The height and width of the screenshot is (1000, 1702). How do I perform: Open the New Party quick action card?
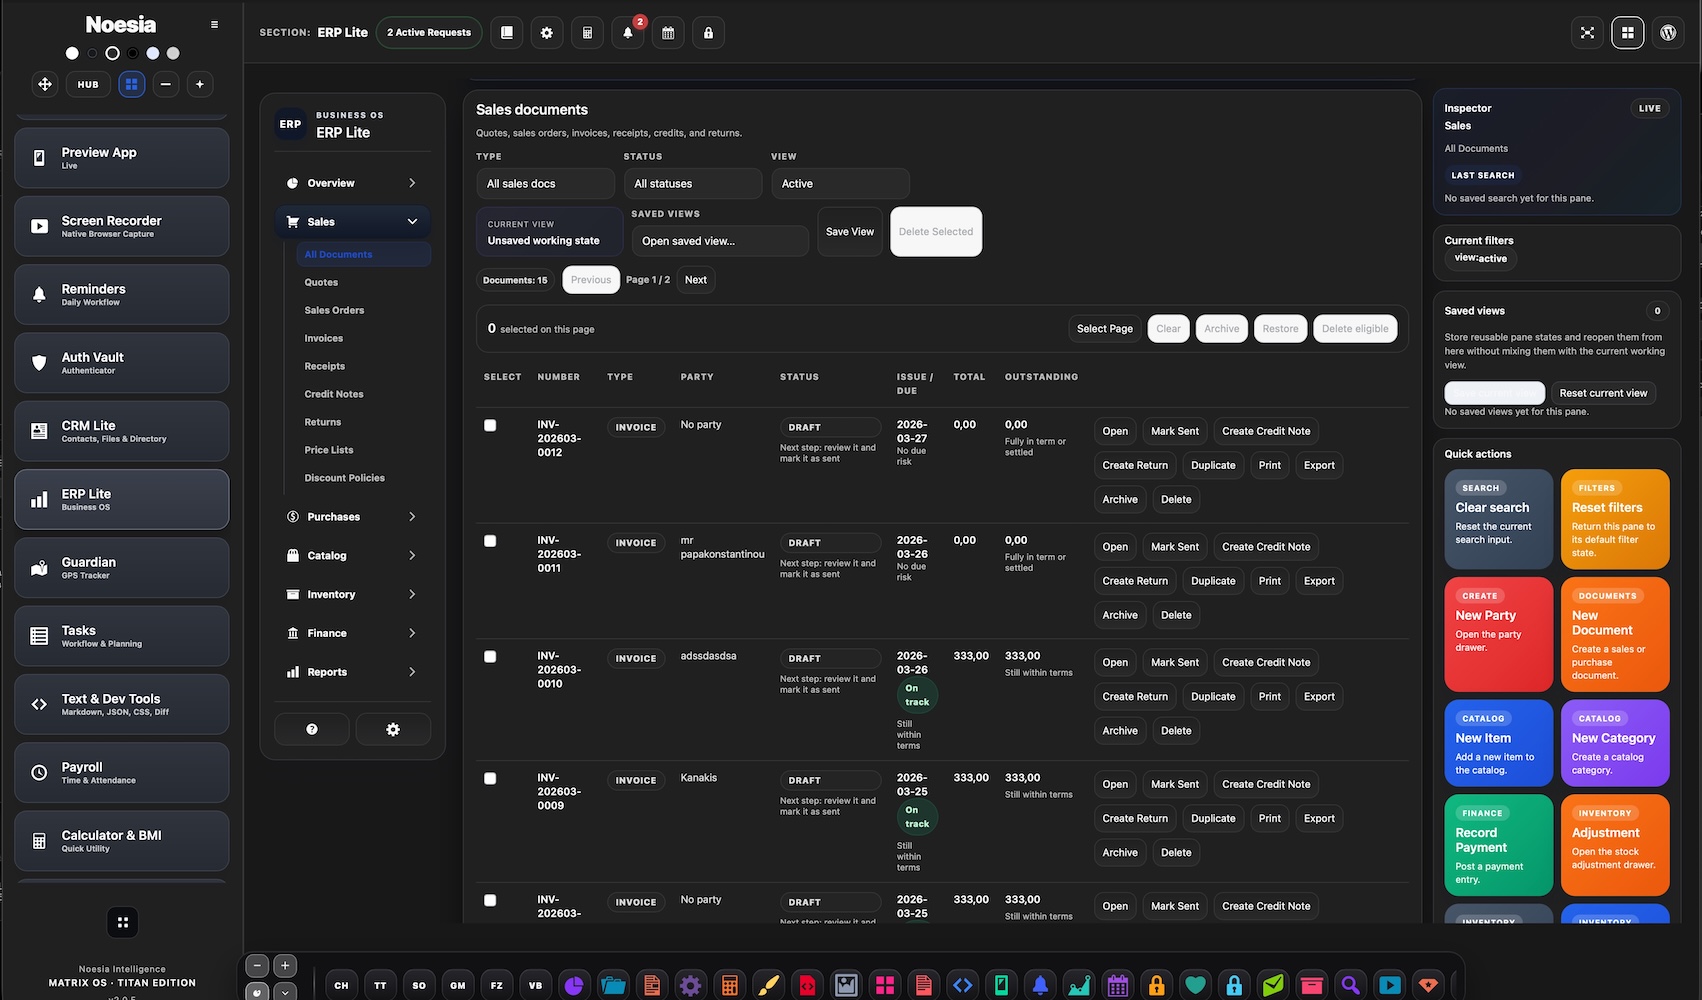pos(1498,634)
